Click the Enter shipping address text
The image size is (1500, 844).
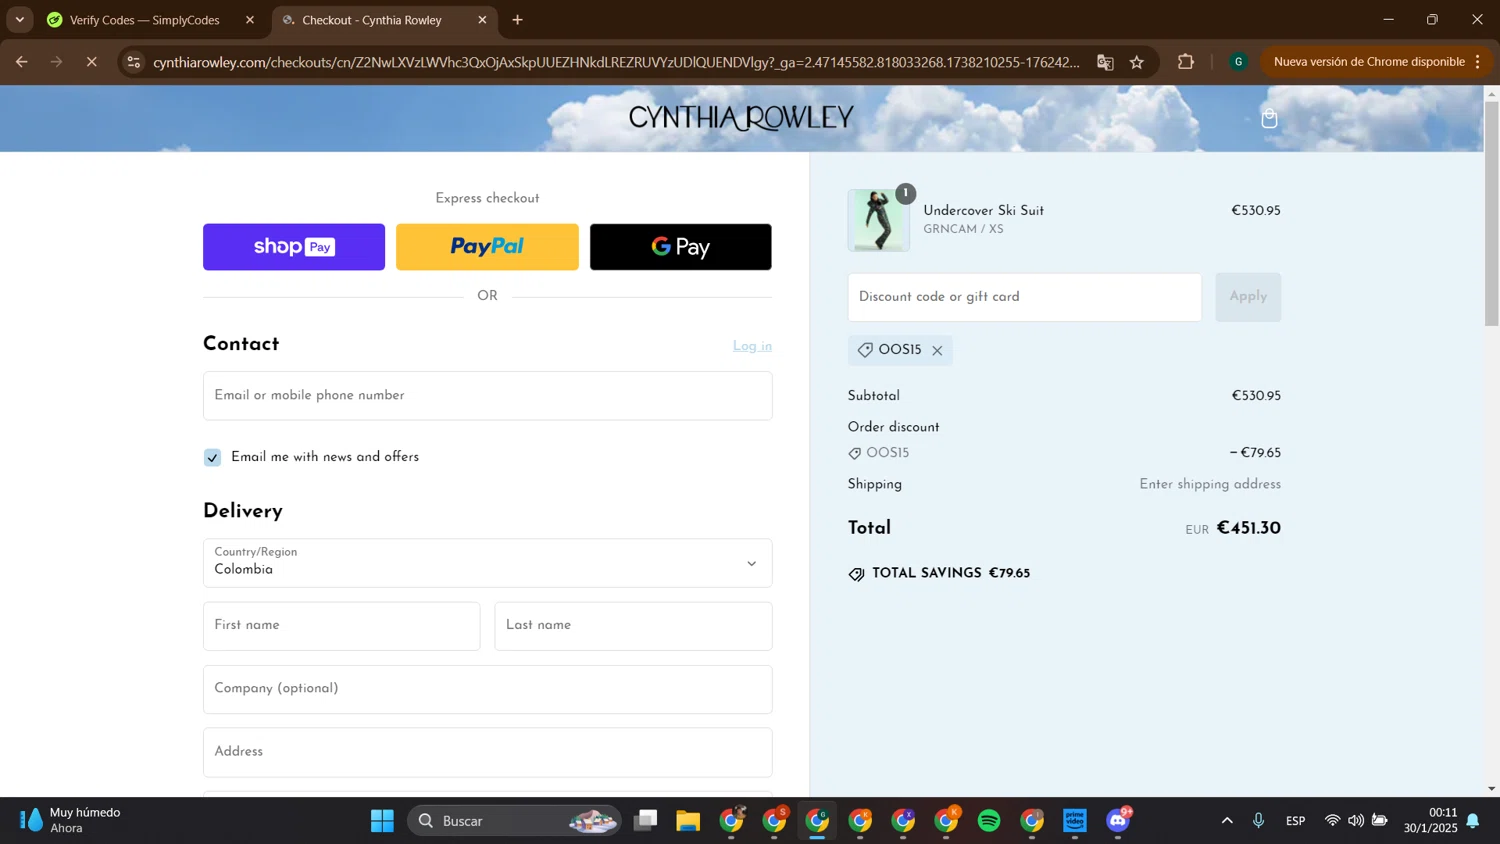(1210, 485)
